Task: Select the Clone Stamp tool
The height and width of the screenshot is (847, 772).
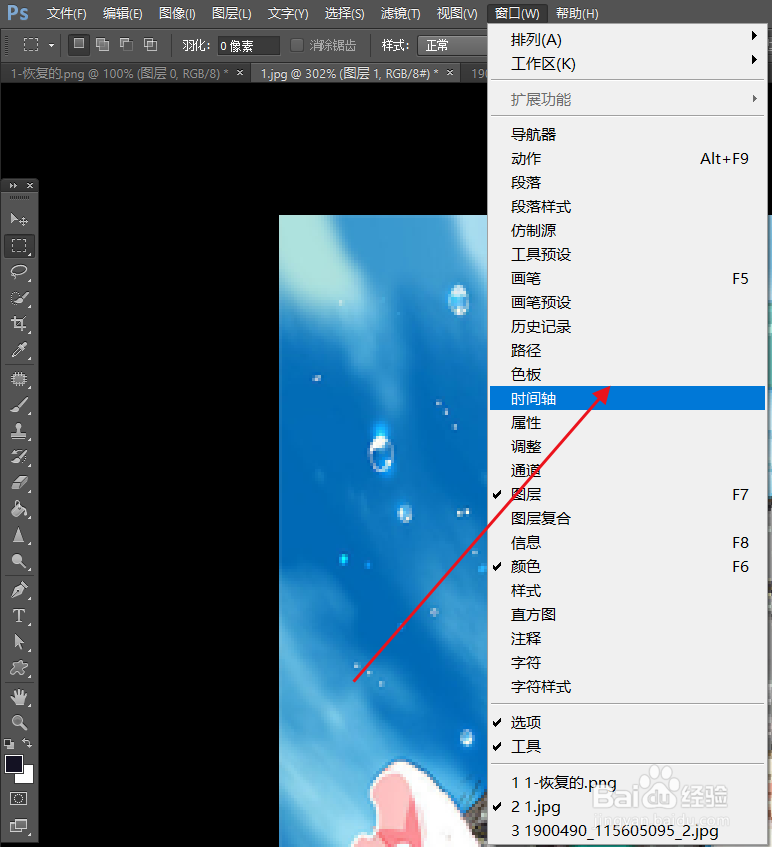Action: coord(19,431)
